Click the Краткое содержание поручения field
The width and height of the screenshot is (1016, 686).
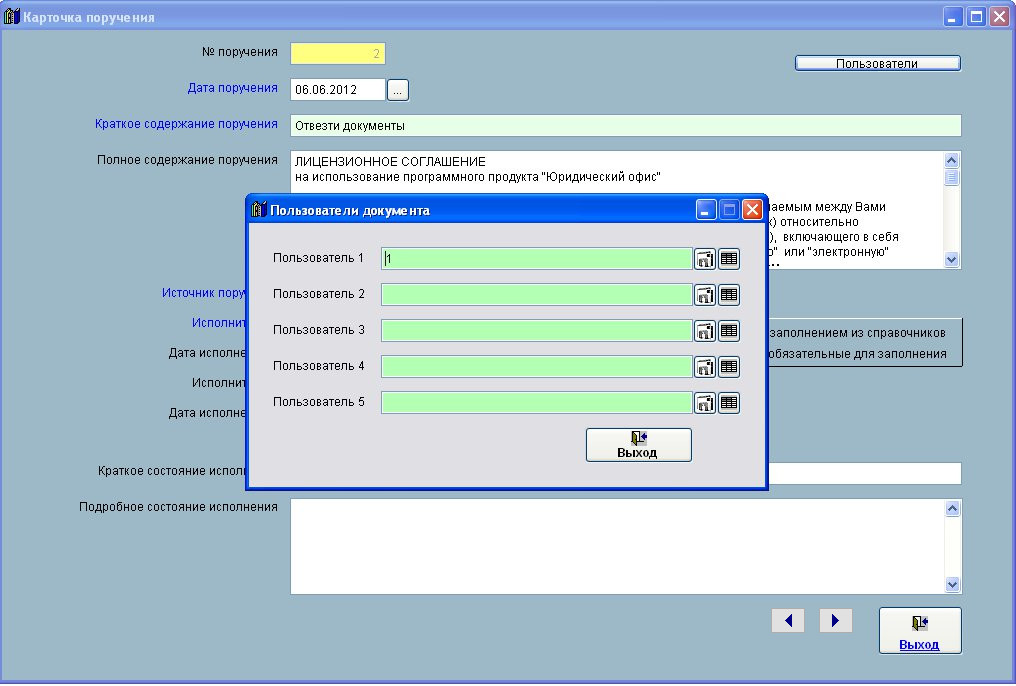(625, 125)
